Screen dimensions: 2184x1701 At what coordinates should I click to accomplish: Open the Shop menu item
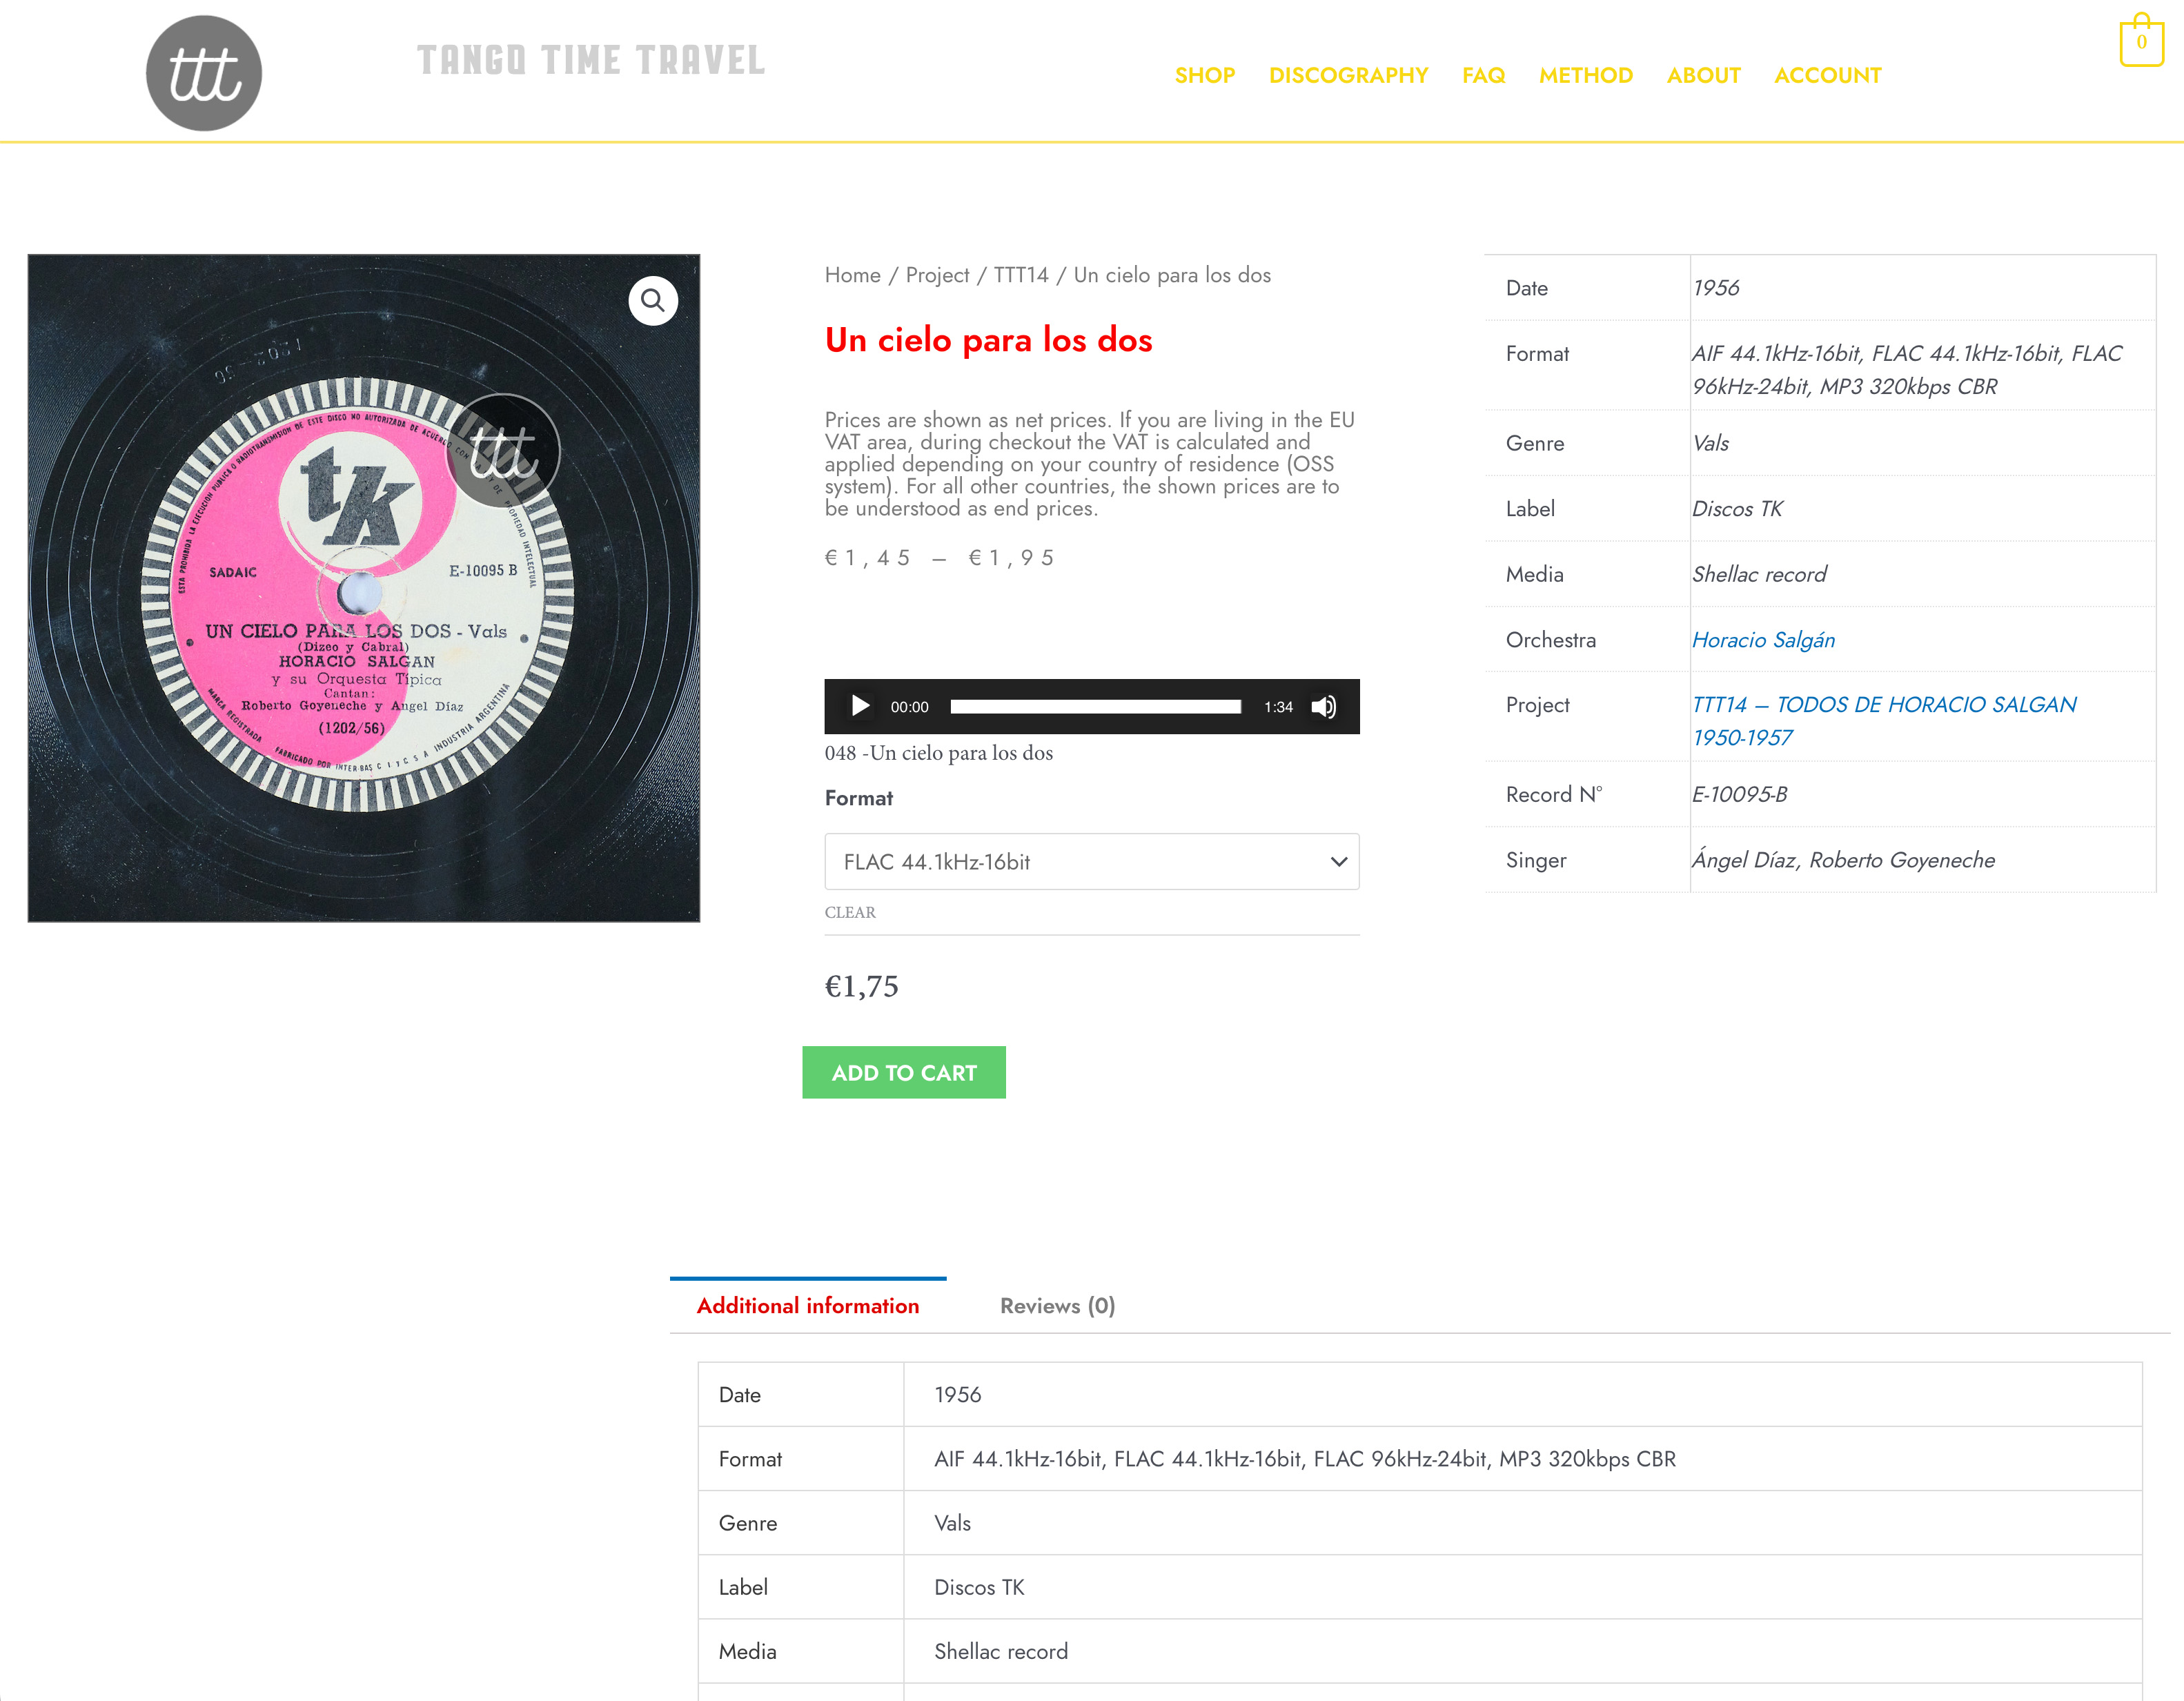pos(1205,75)
